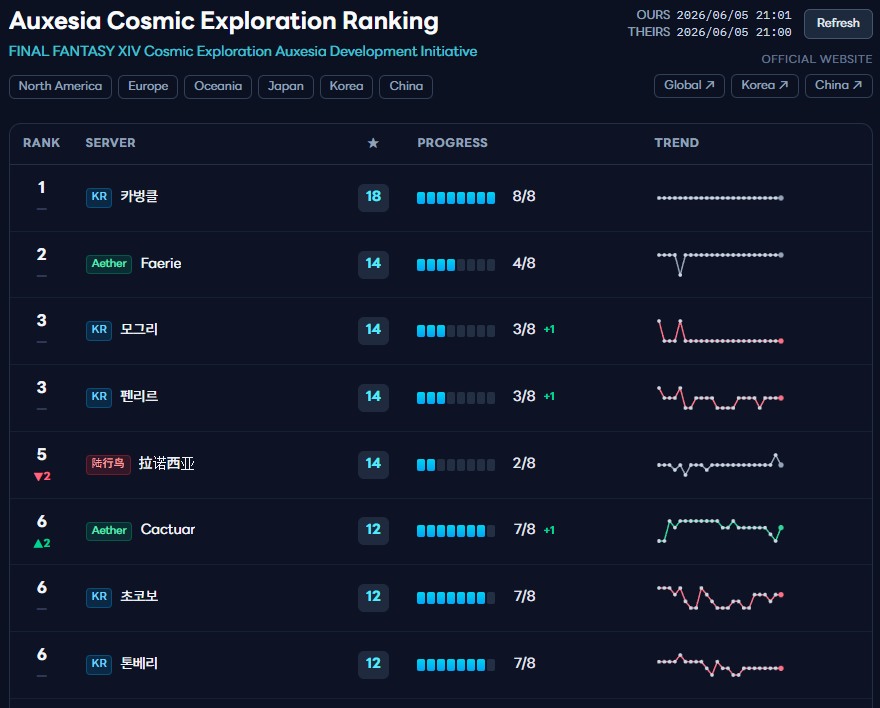Click the KR tag beside 펜리르
Viewport: 880px width, 708px height.
[x=99, y=397]
